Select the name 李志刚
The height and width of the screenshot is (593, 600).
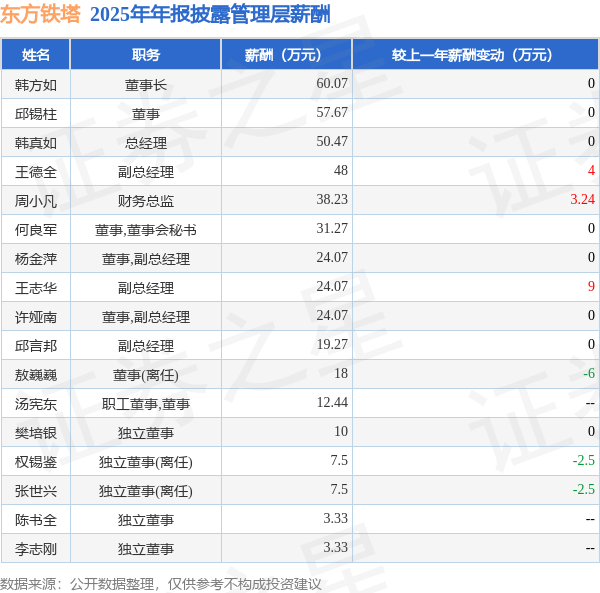[36, 549]
